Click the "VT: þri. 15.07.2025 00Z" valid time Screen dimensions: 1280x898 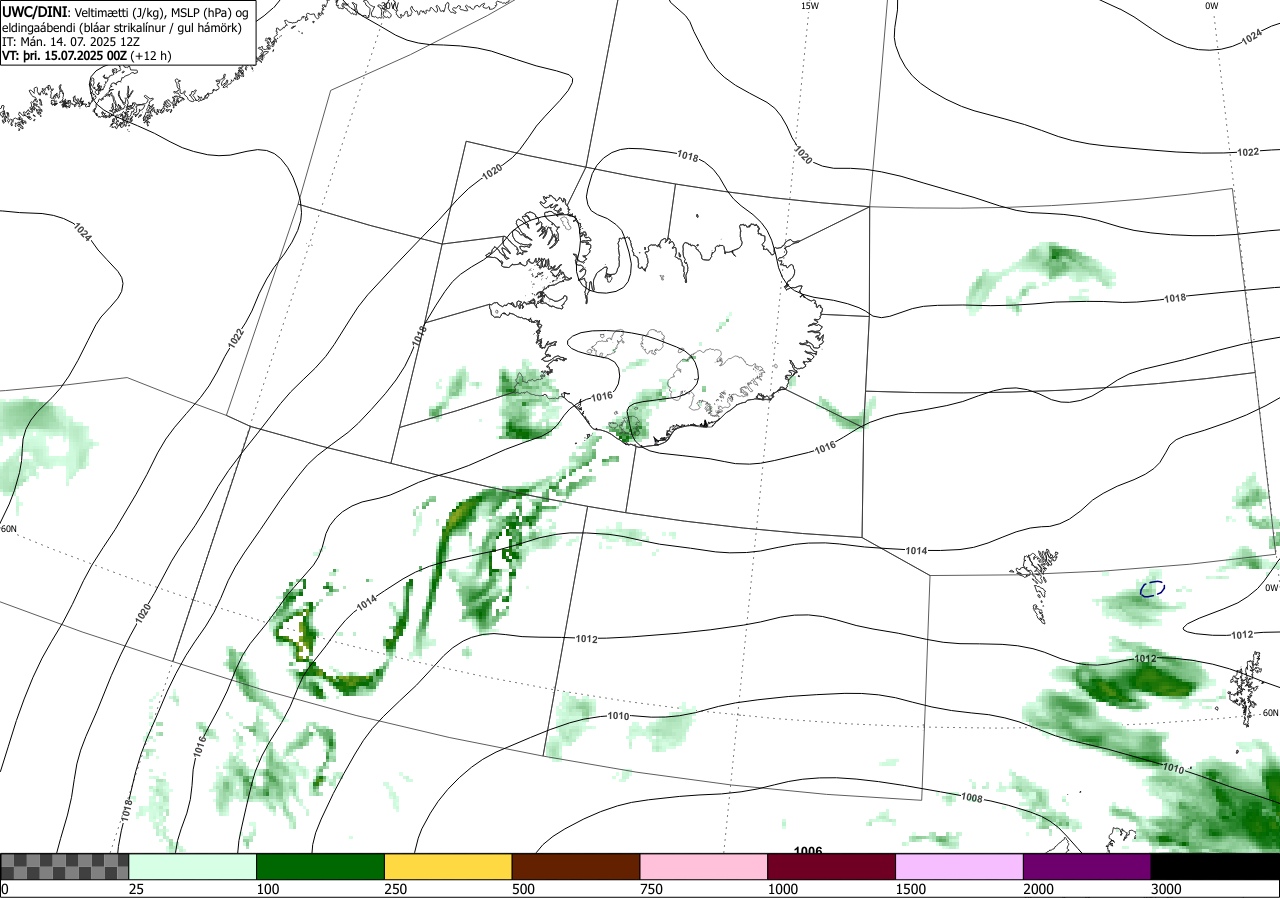tap(64, 56)
